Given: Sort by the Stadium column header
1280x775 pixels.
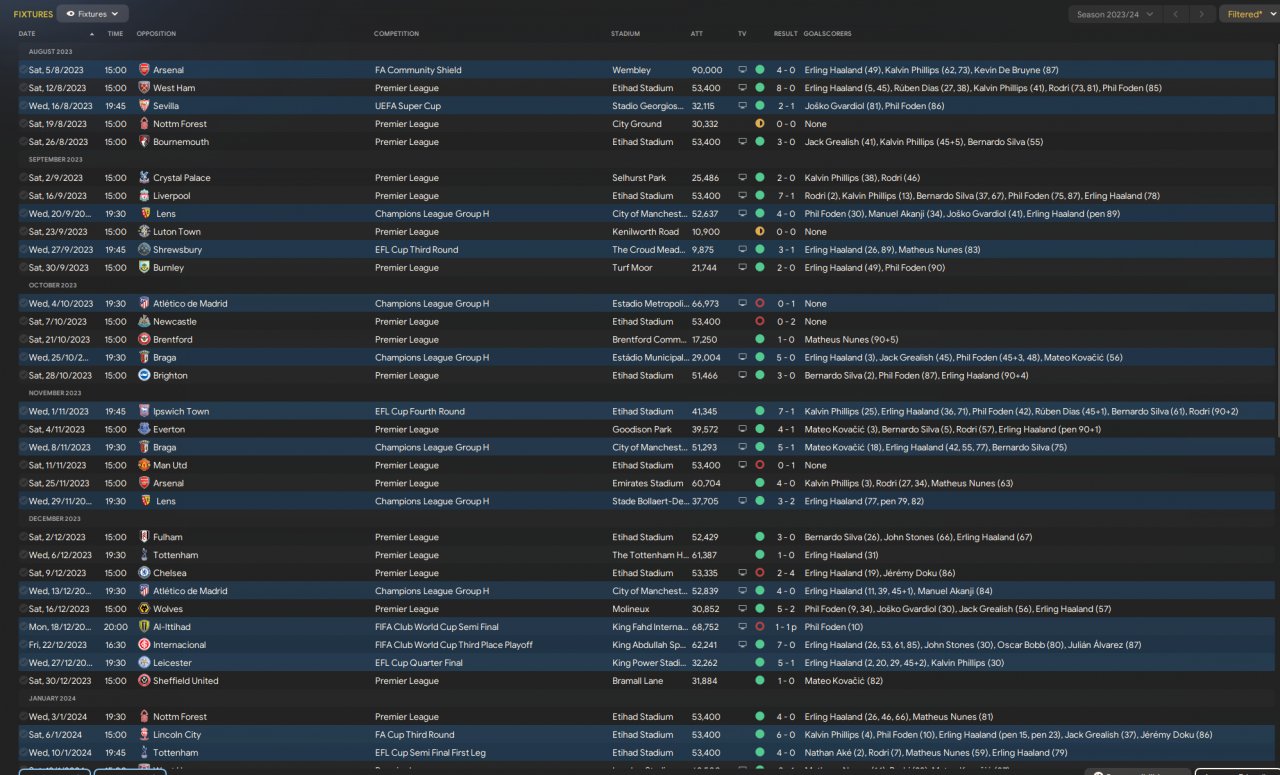Looking at the screenshot, I should [x=626, y=34].
